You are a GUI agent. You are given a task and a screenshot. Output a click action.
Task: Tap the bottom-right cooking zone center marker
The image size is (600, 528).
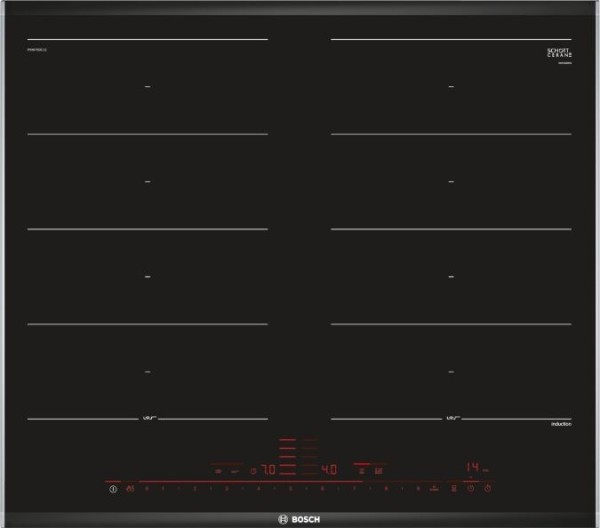[451, 371]
